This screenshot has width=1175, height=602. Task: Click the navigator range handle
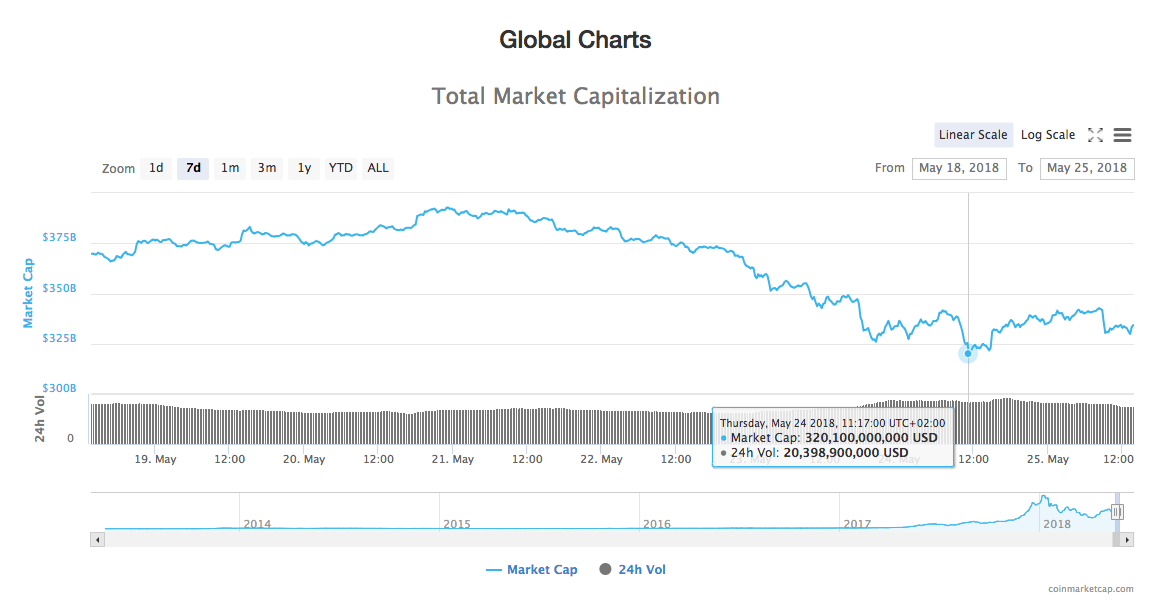(1117, 512)
